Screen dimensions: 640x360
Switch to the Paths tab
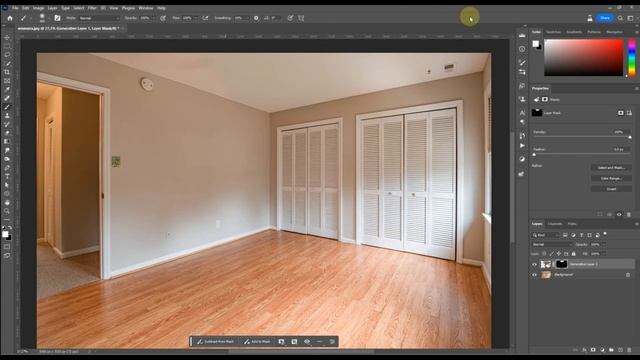572,224
